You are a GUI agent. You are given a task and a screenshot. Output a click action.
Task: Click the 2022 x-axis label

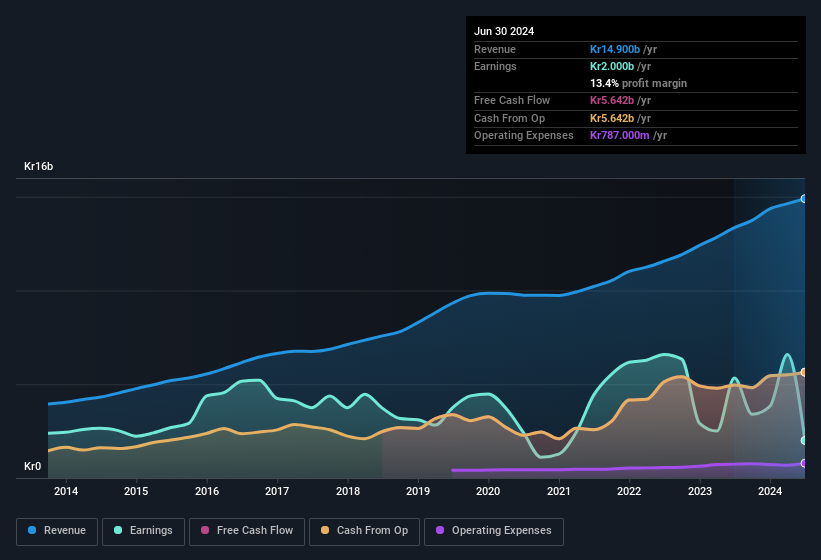click(x=629, y=491)
